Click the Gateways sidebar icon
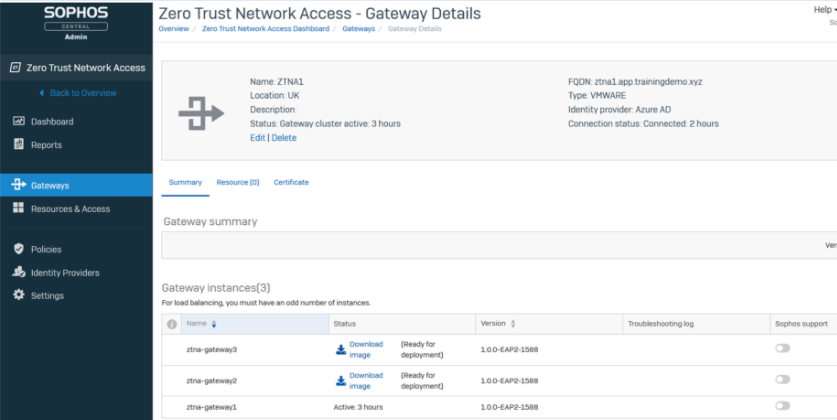The height and width of the screenshot is (420, 837). [x=19, y=185]
